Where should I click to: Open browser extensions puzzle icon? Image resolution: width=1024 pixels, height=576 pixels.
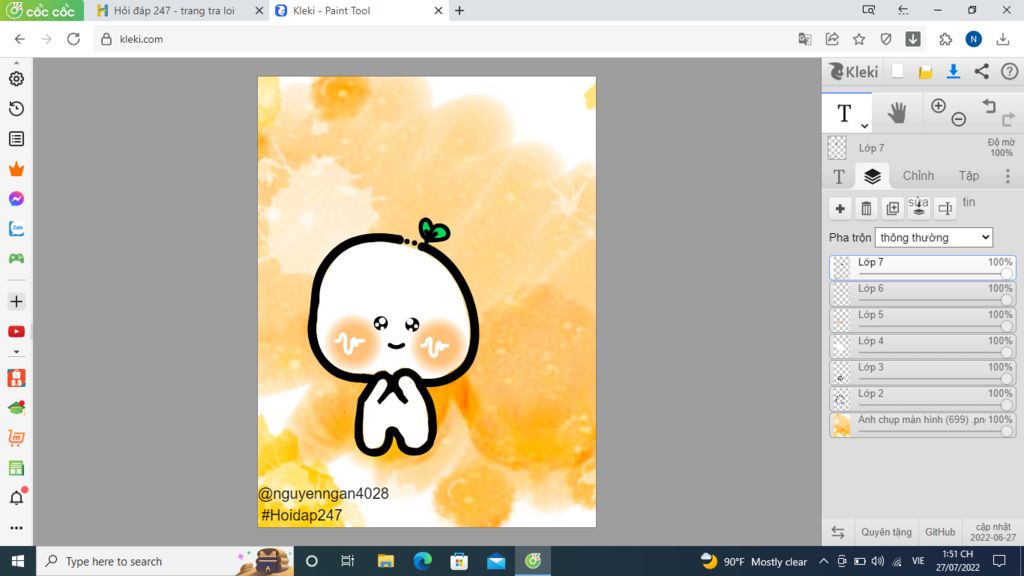(945, 39)
